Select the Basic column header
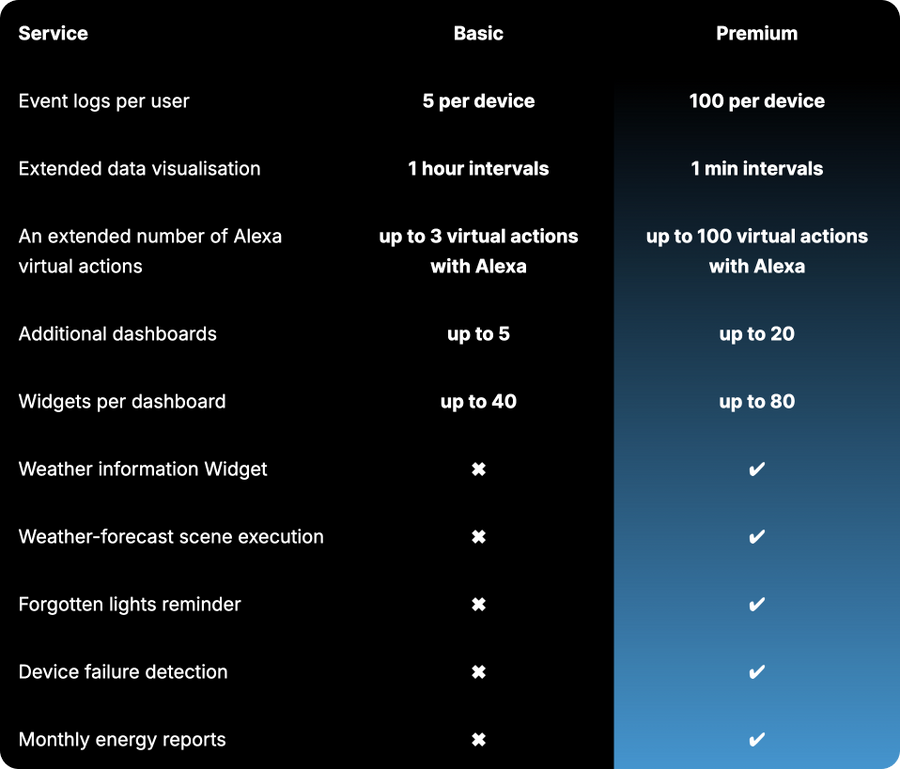The height and width of the screenshot is (769, 900). [479, 33]
